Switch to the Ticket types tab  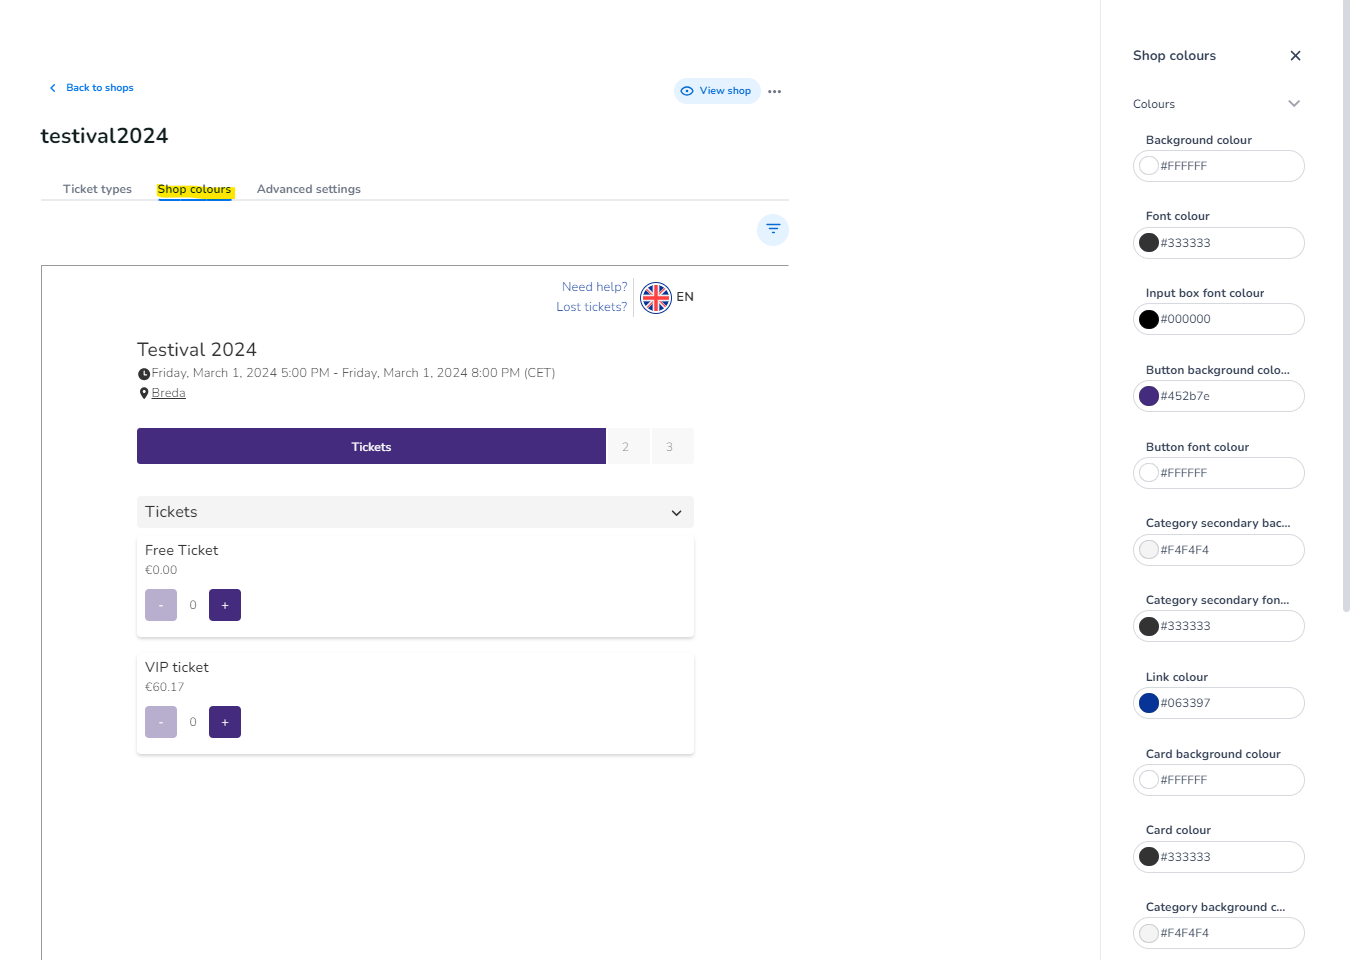(x=97, y=189)
